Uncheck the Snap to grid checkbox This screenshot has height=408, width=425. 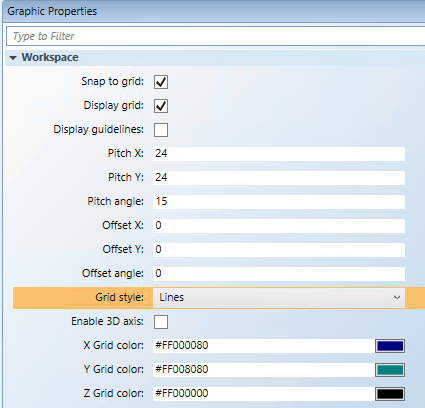click(x=161, y=82)
